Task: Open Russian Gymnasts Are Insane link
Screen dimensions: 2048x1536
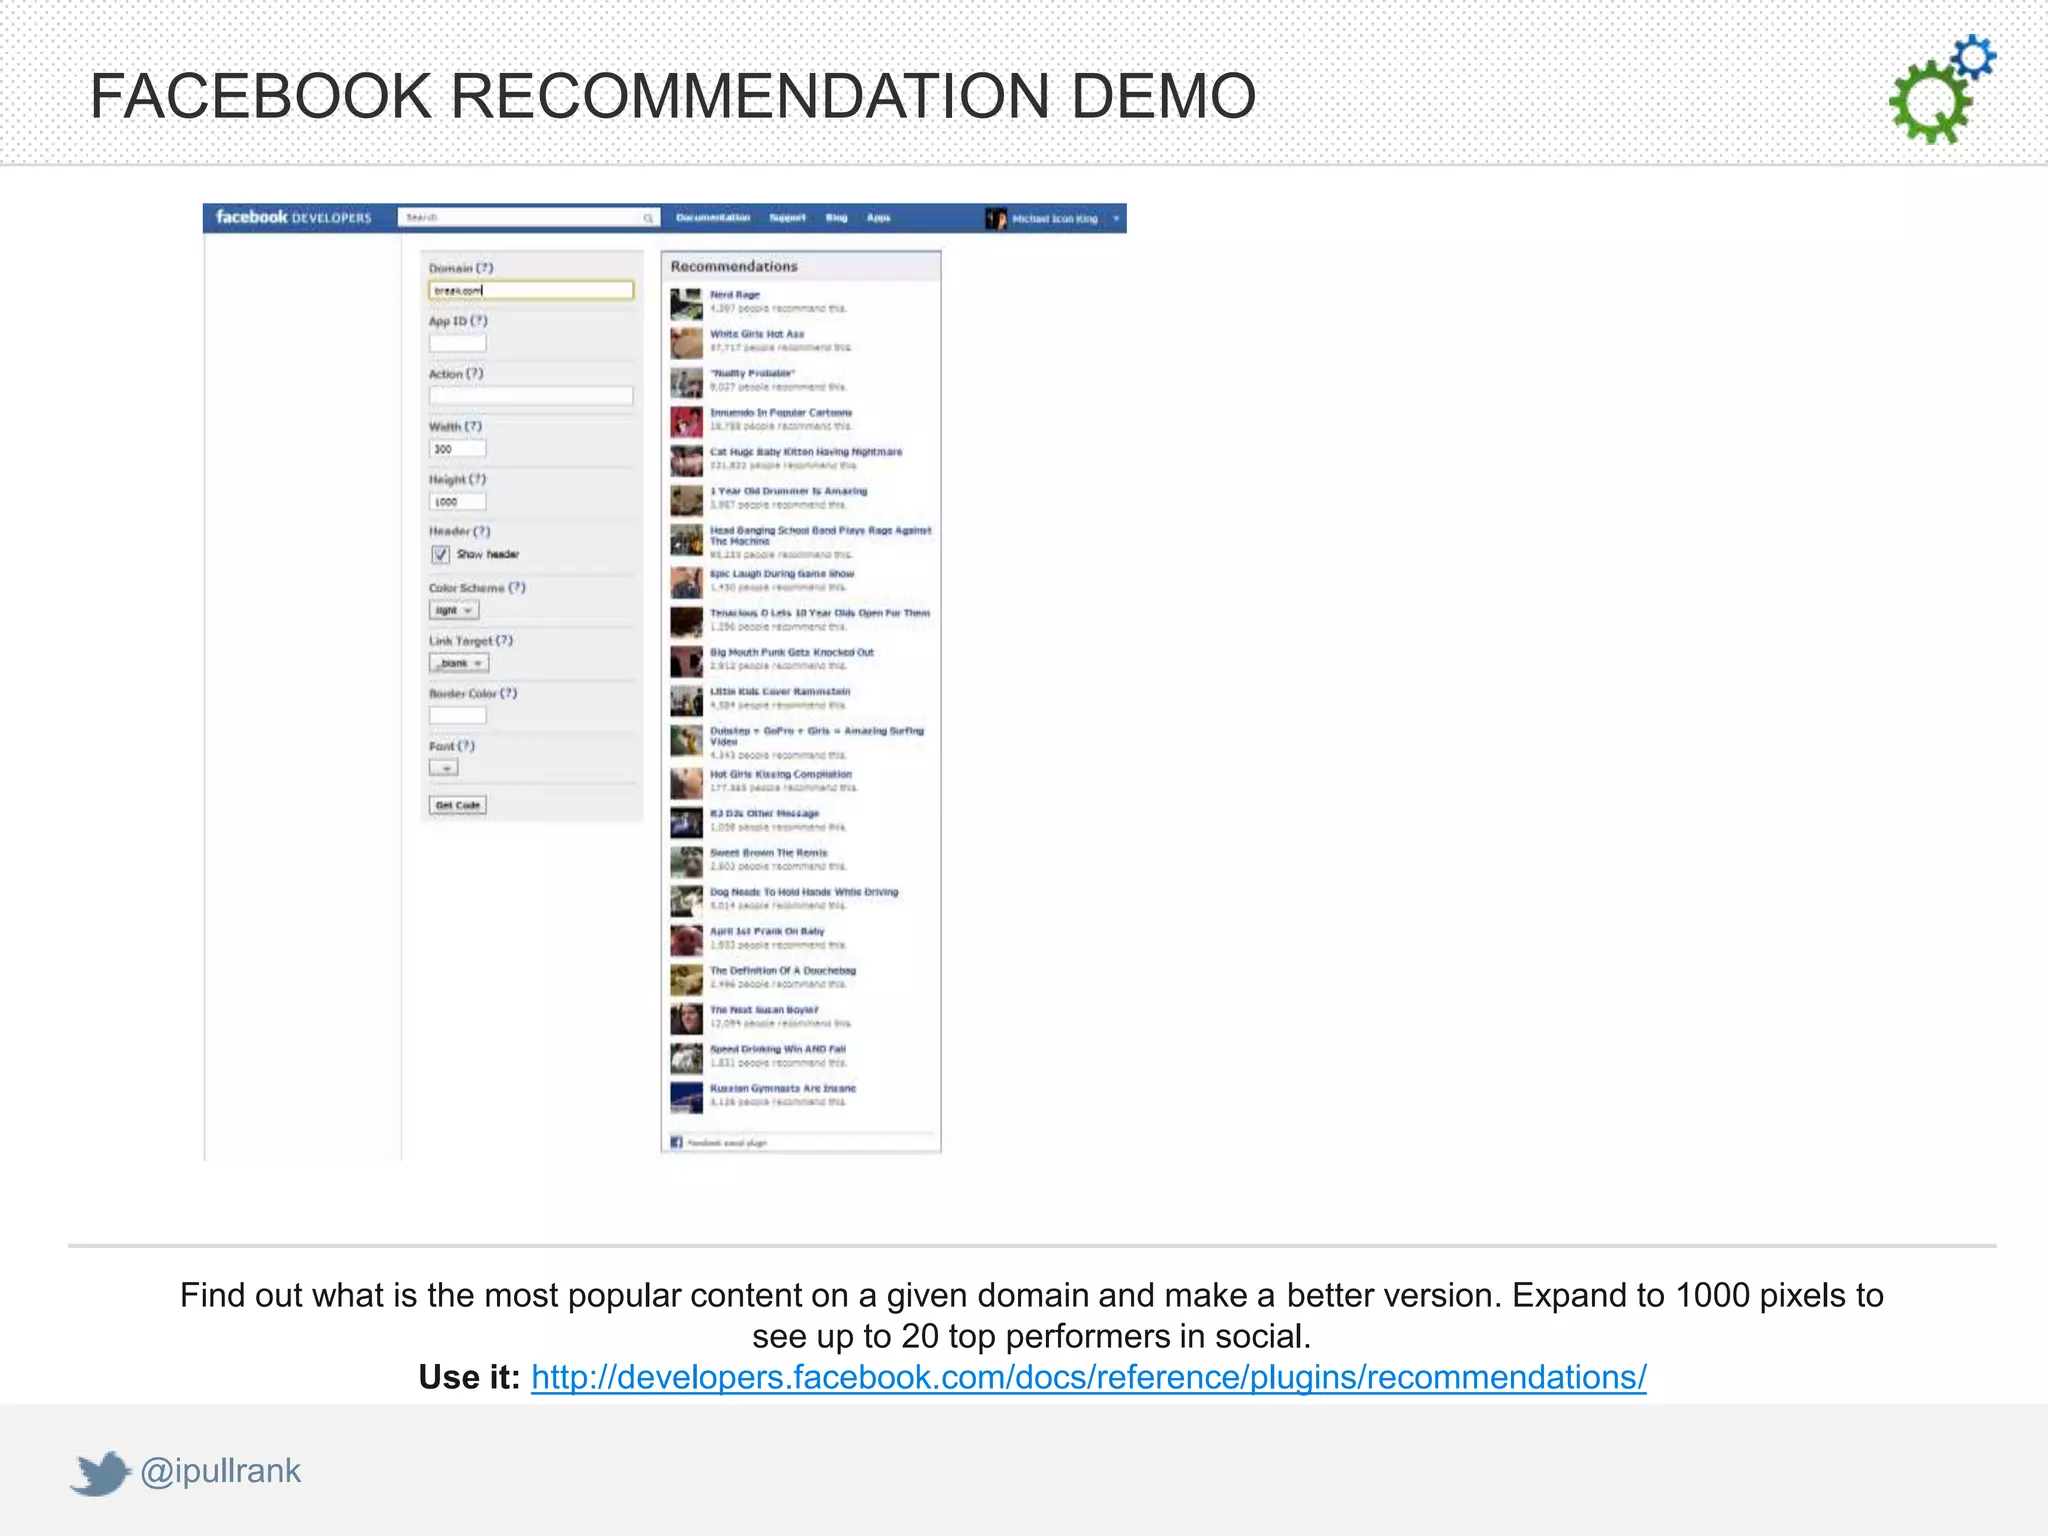Action: coord(783,1088)
